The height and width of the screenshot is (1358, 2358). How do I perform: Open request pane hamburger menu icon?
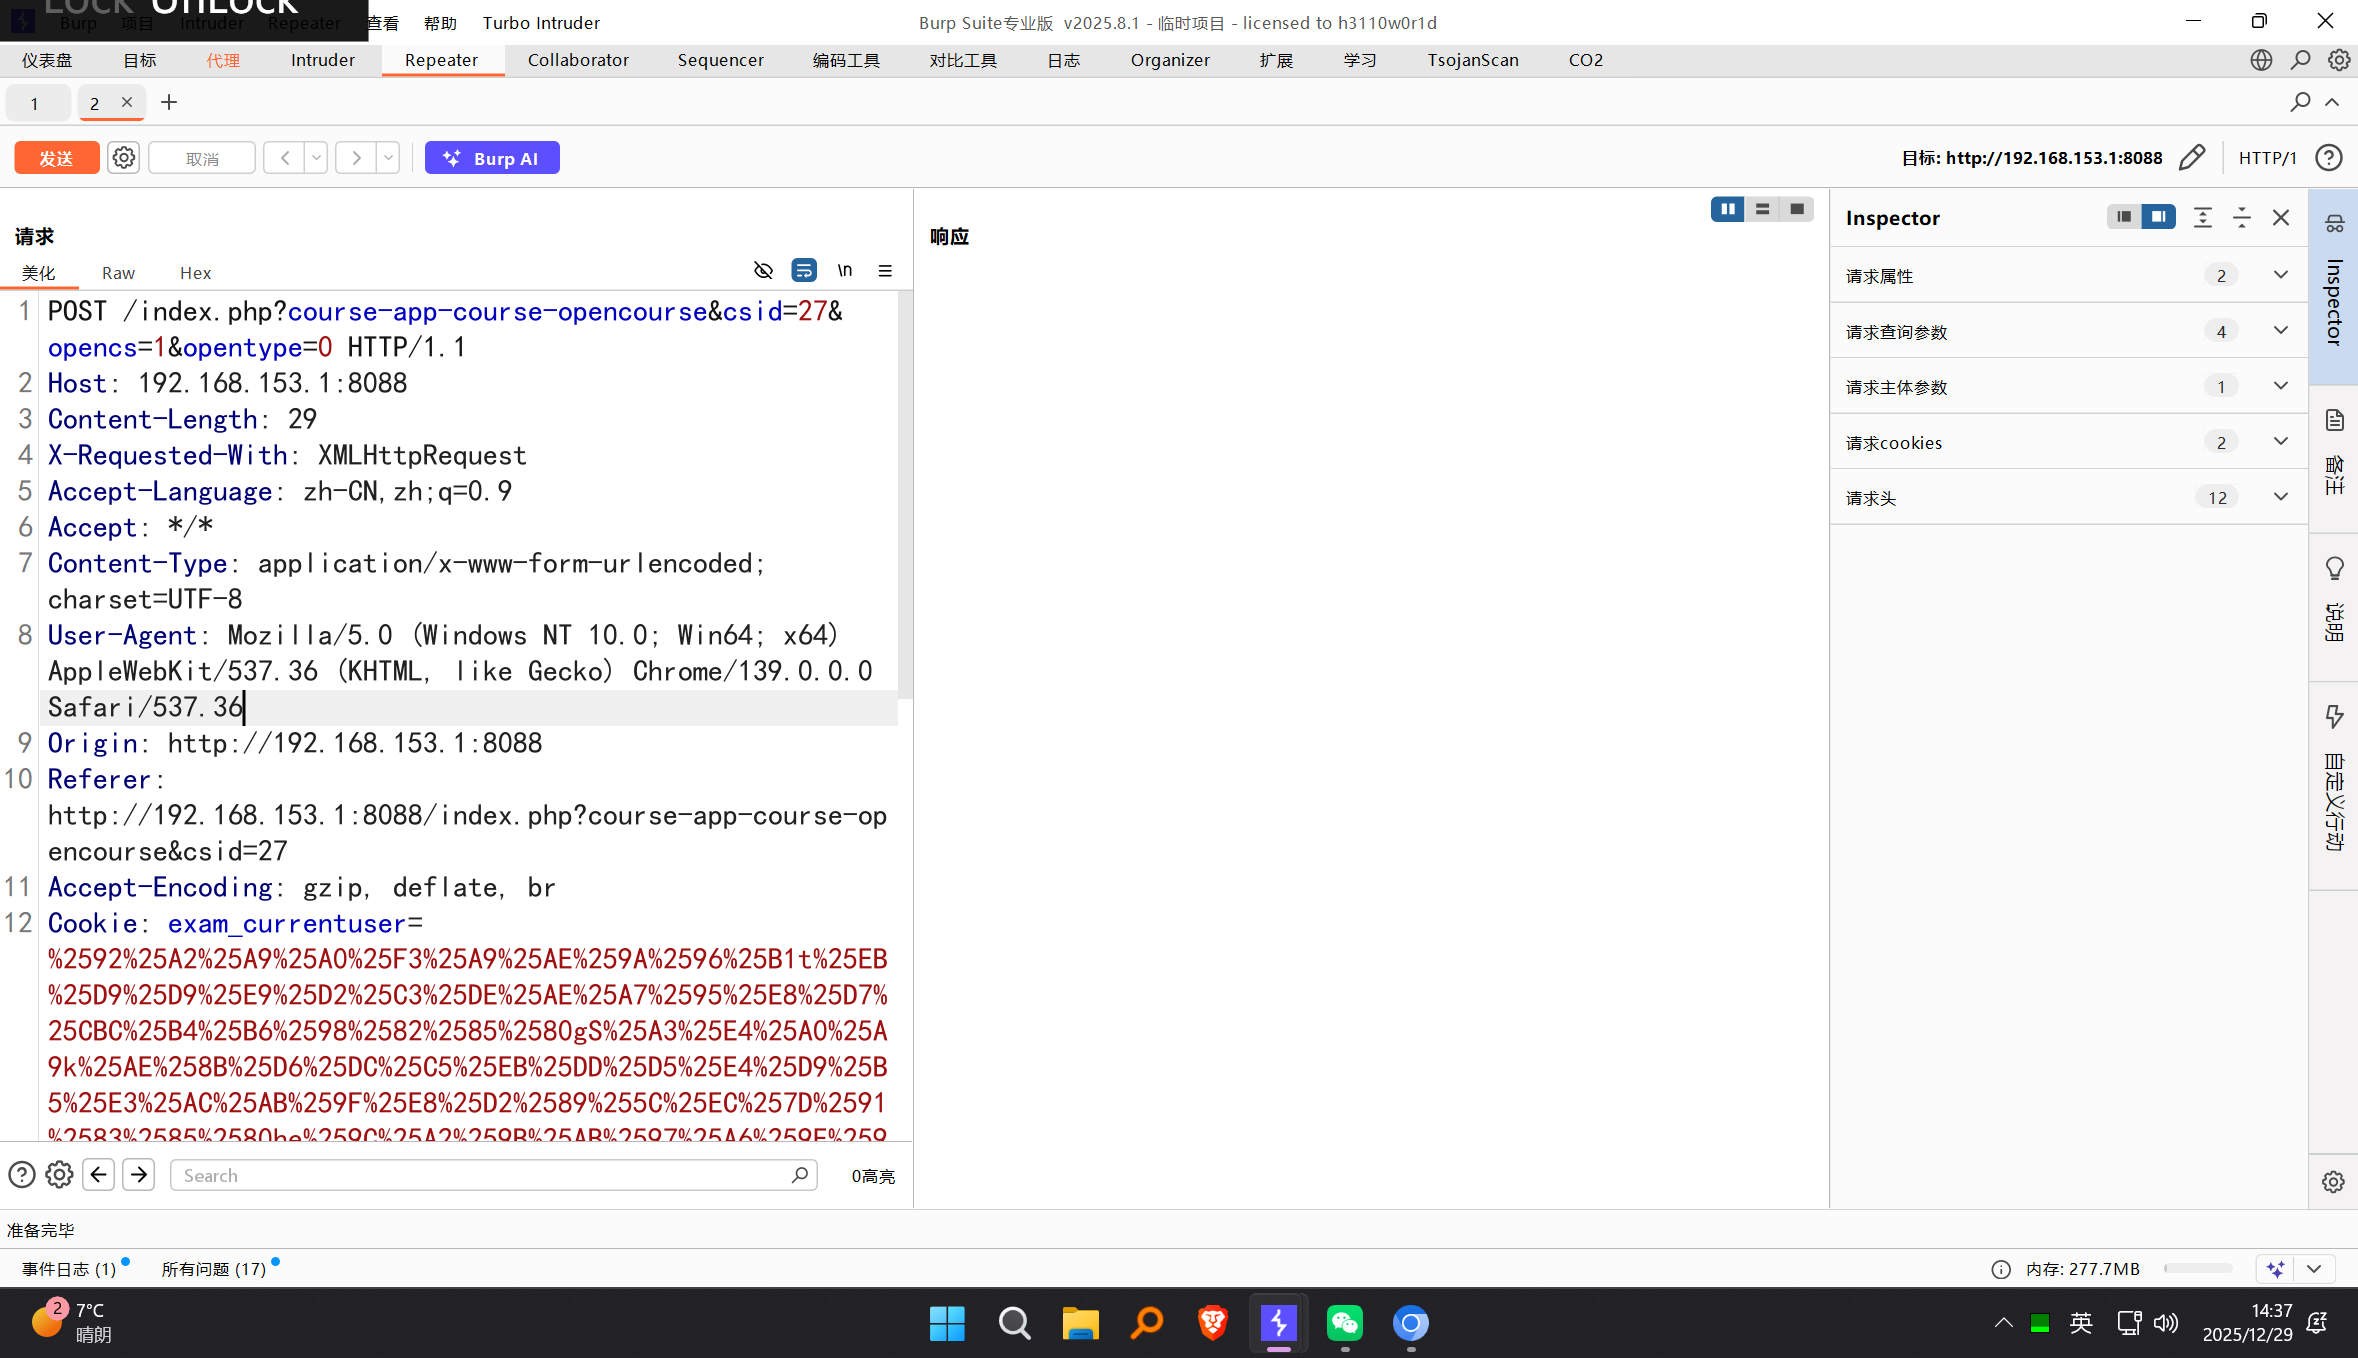(x=885, y=271)
